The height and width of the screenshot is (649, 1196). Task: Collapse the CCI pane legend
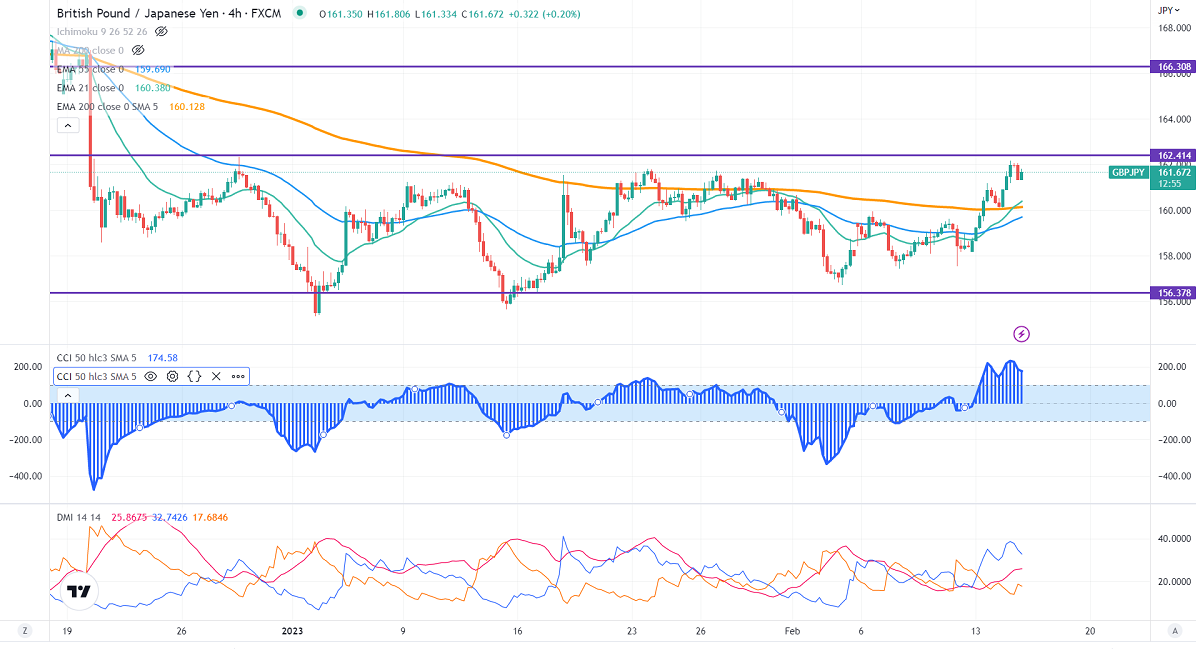point(67,396)
